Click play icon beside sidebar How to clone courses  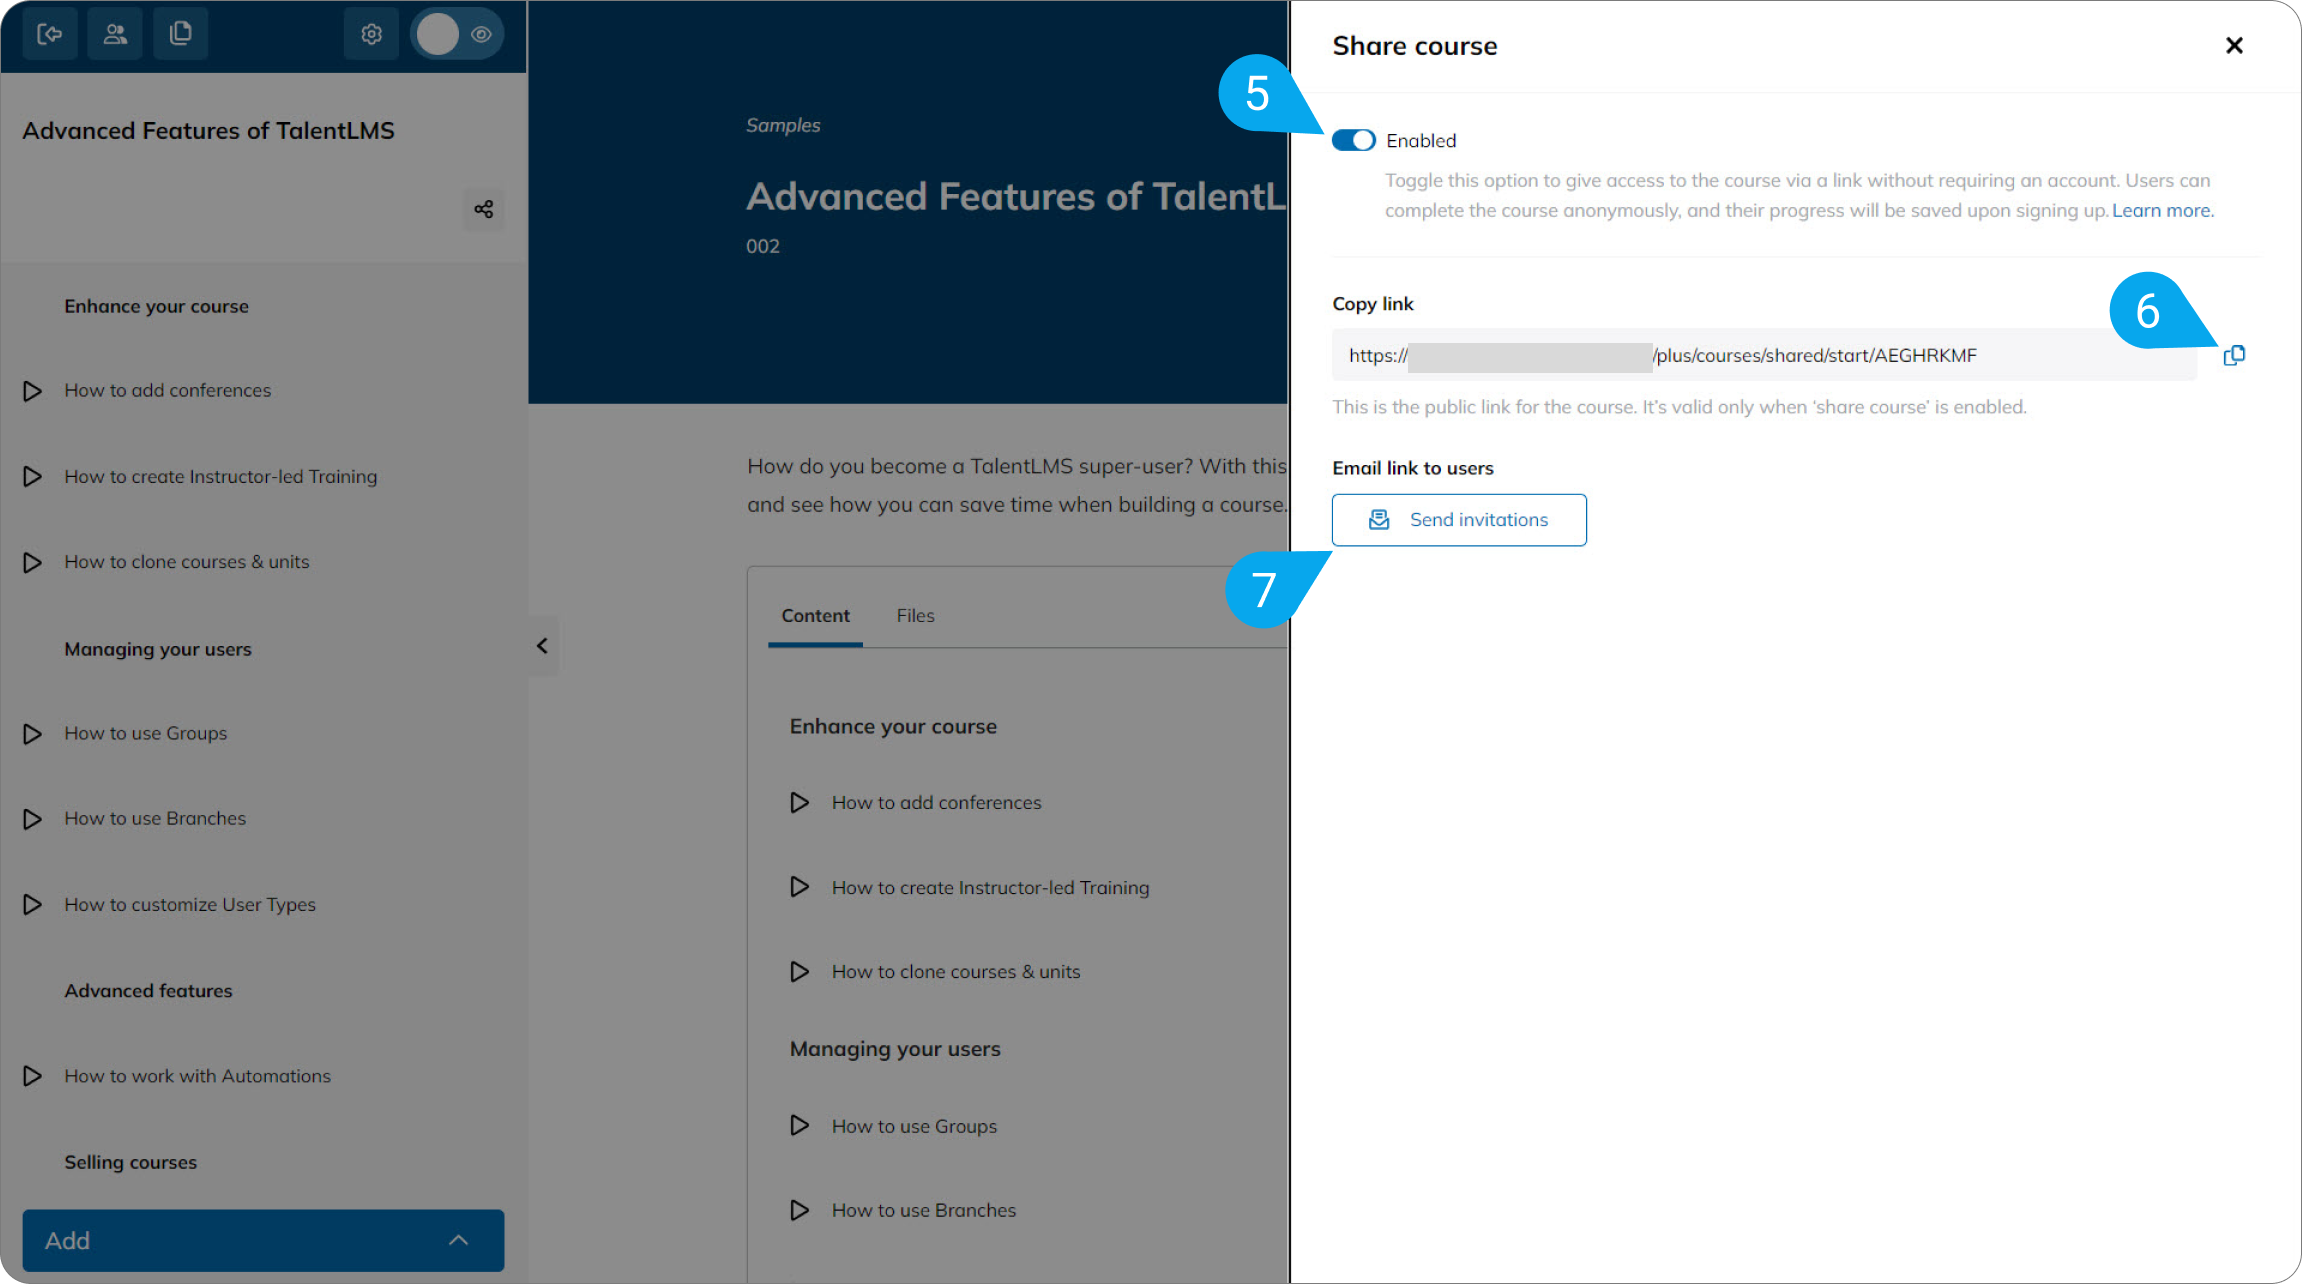32,563
